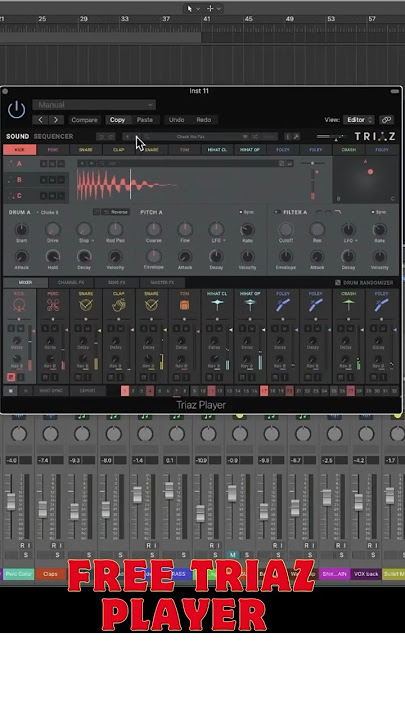Select the pointer tool in Logic toolbar
The width and height of the screenshot is (405, 720).
click(190, 9)
